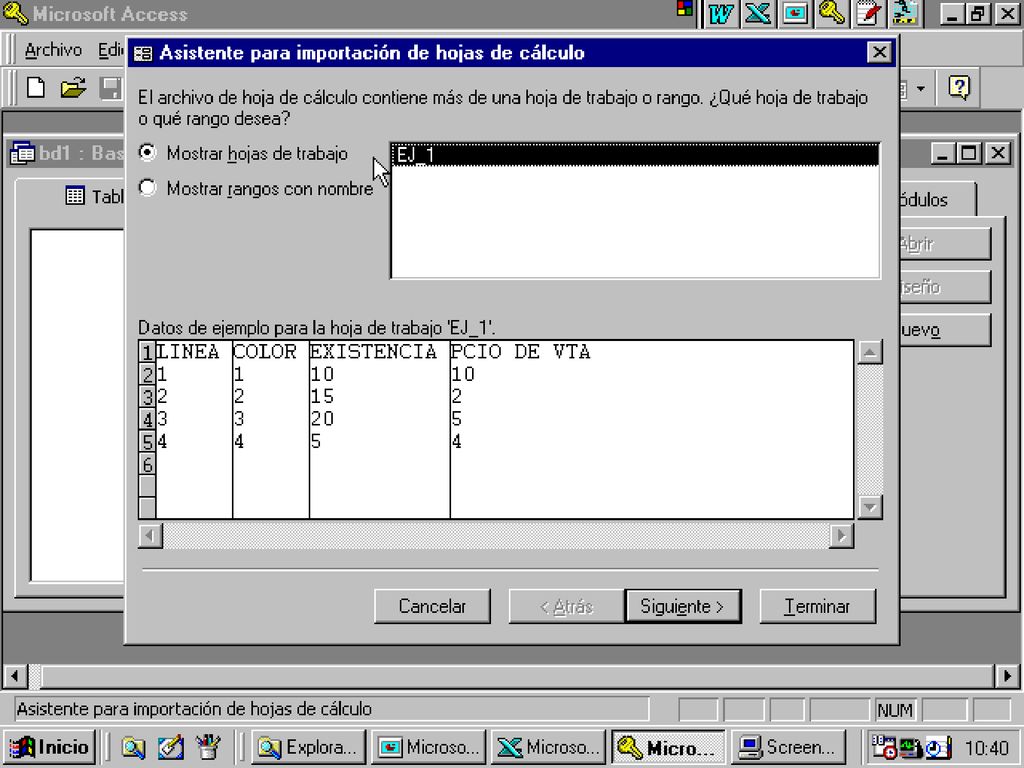Click the EXISTENCIA value 20 cell
The width and height of the screenshot is (1024, 768).
[379, 419]
